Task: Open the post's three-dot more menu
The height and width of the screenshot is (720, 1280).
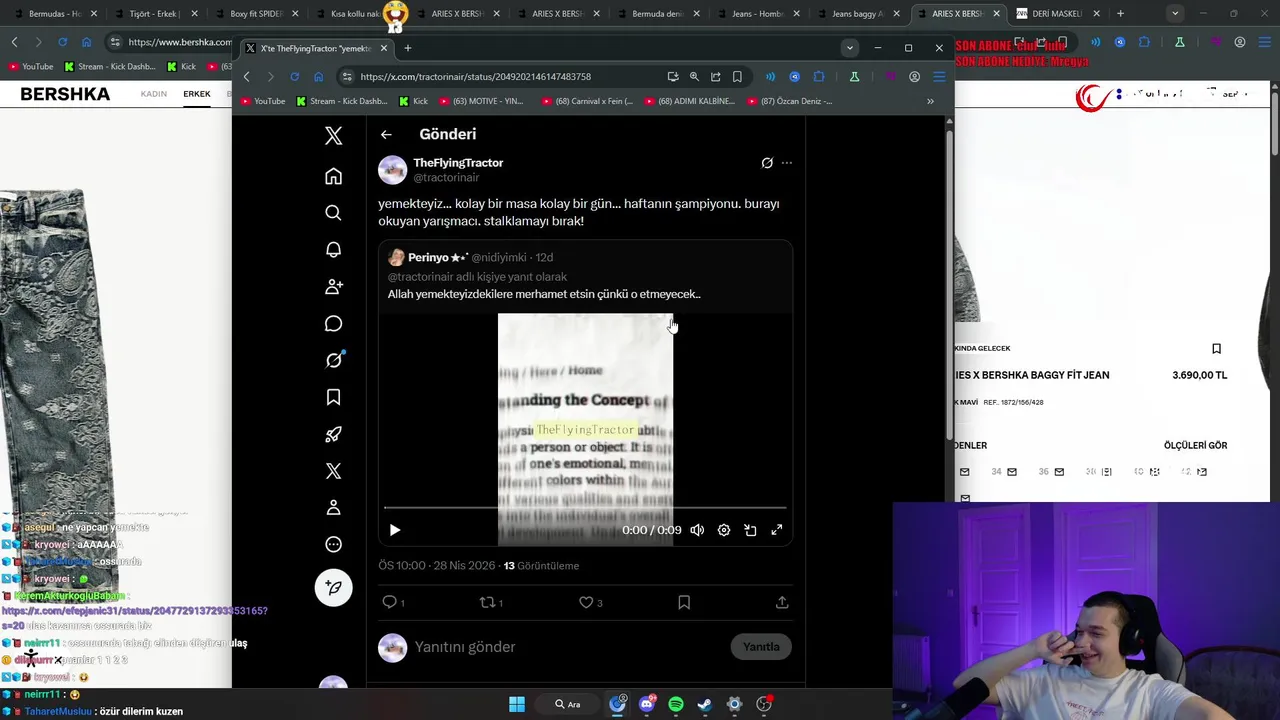Action: pos(787,163)
